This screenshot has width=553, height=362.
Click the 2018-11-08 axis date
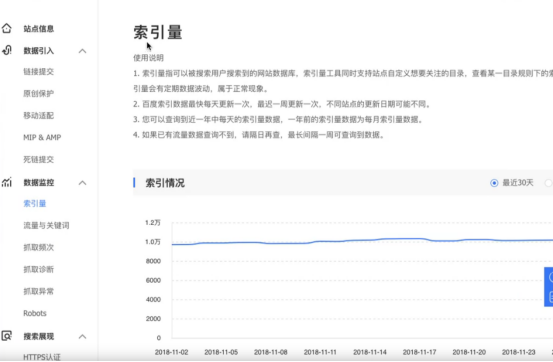271,352
